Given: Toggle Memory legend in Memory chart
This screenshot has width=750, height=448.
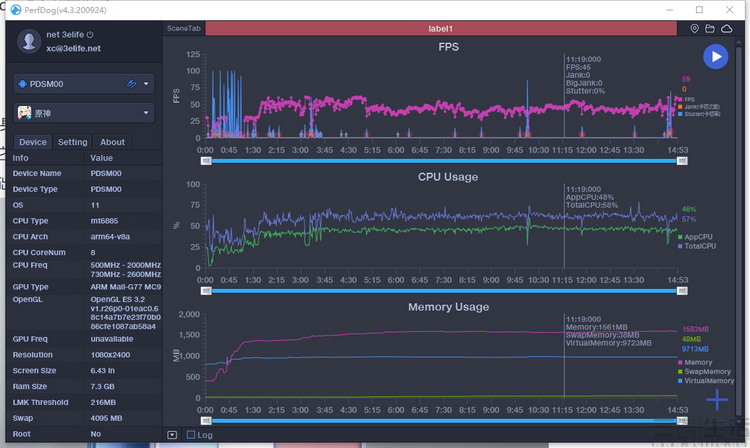Looking at the screenshot, I should (x=695, y=362).
